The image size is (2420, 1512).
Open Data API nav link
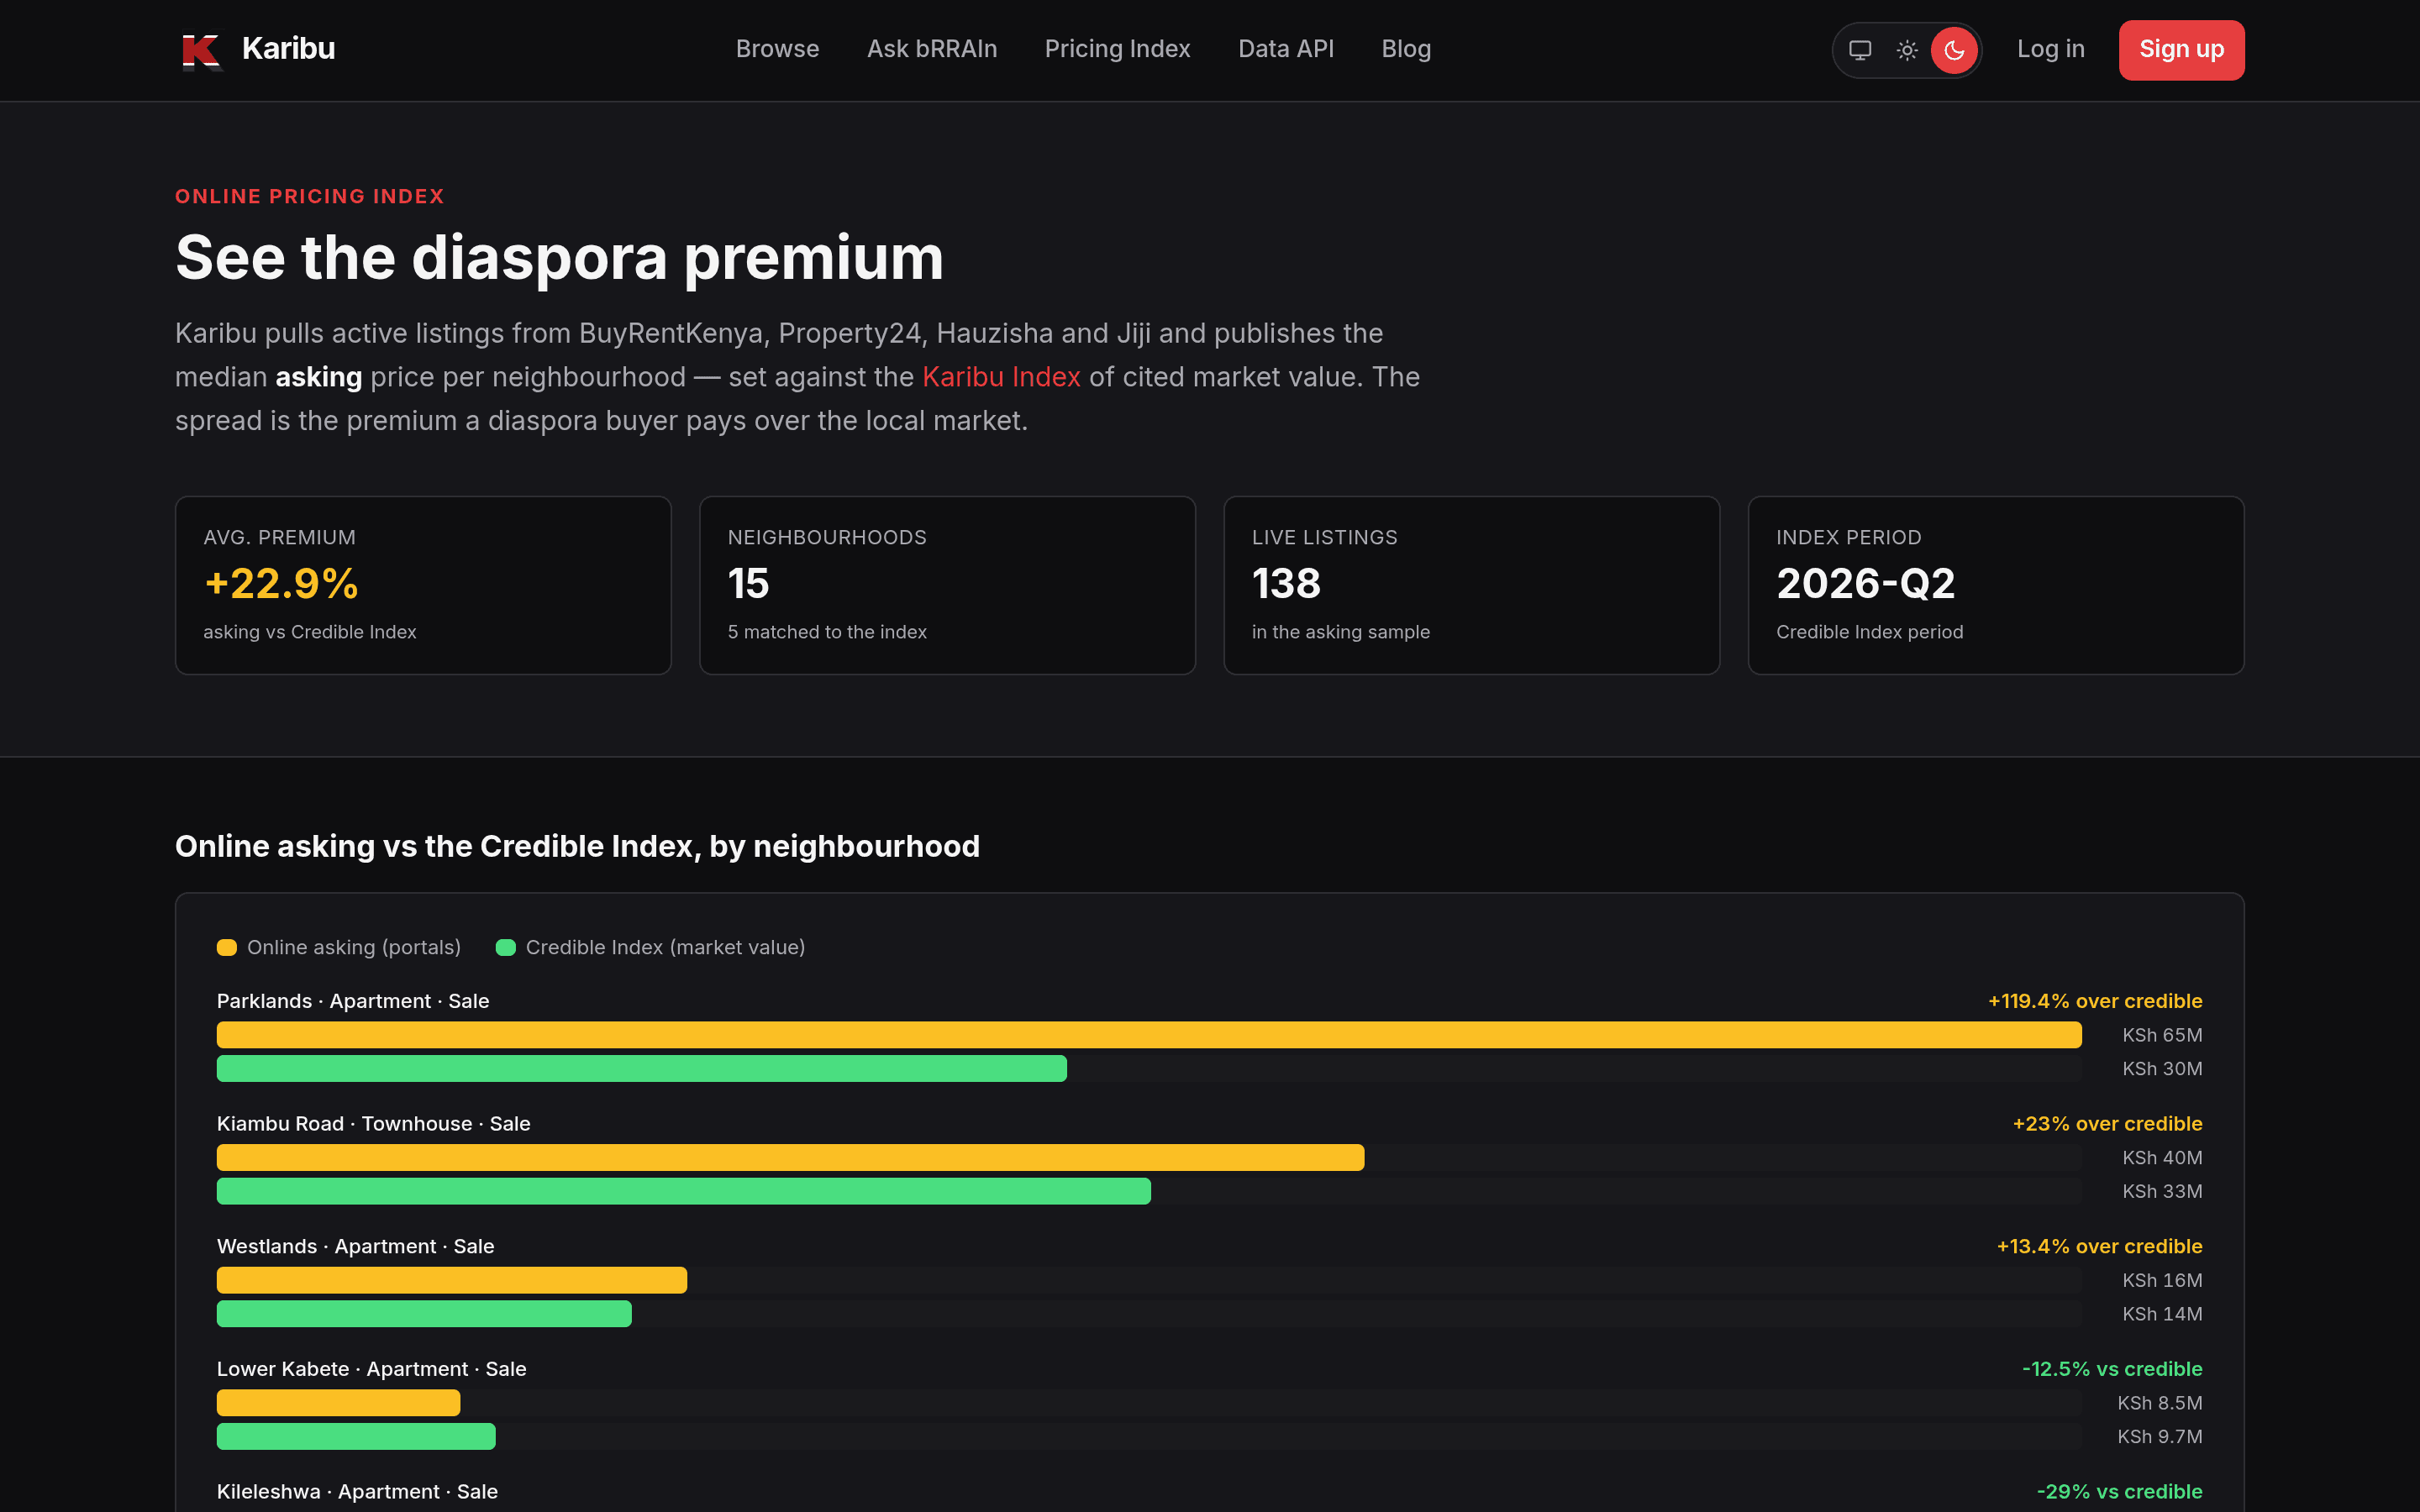tap(1286, 49)
